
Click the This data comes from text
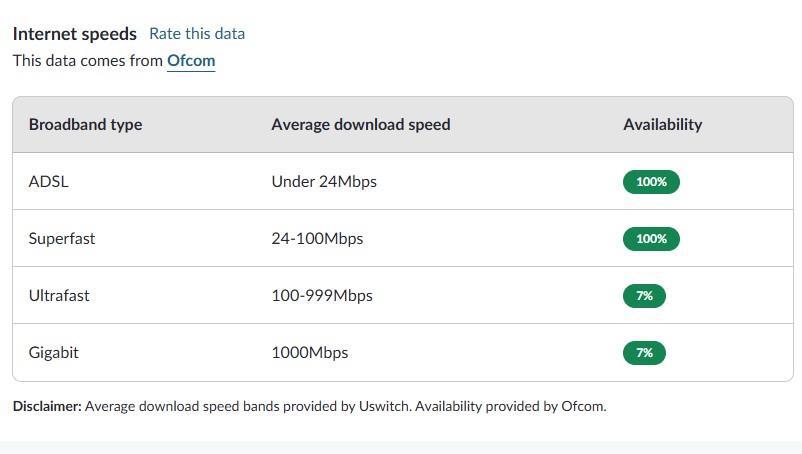(88, 61)
